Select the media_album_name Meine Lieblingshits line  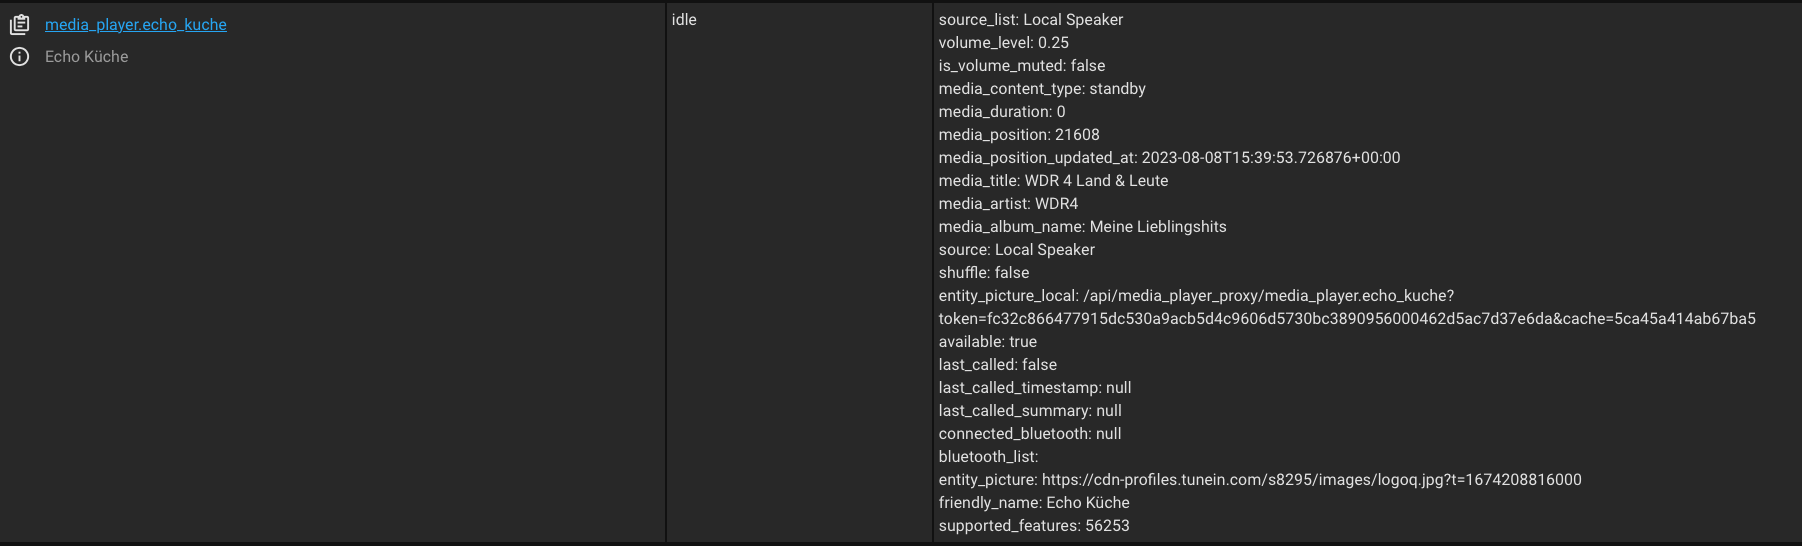[1082, 227]
